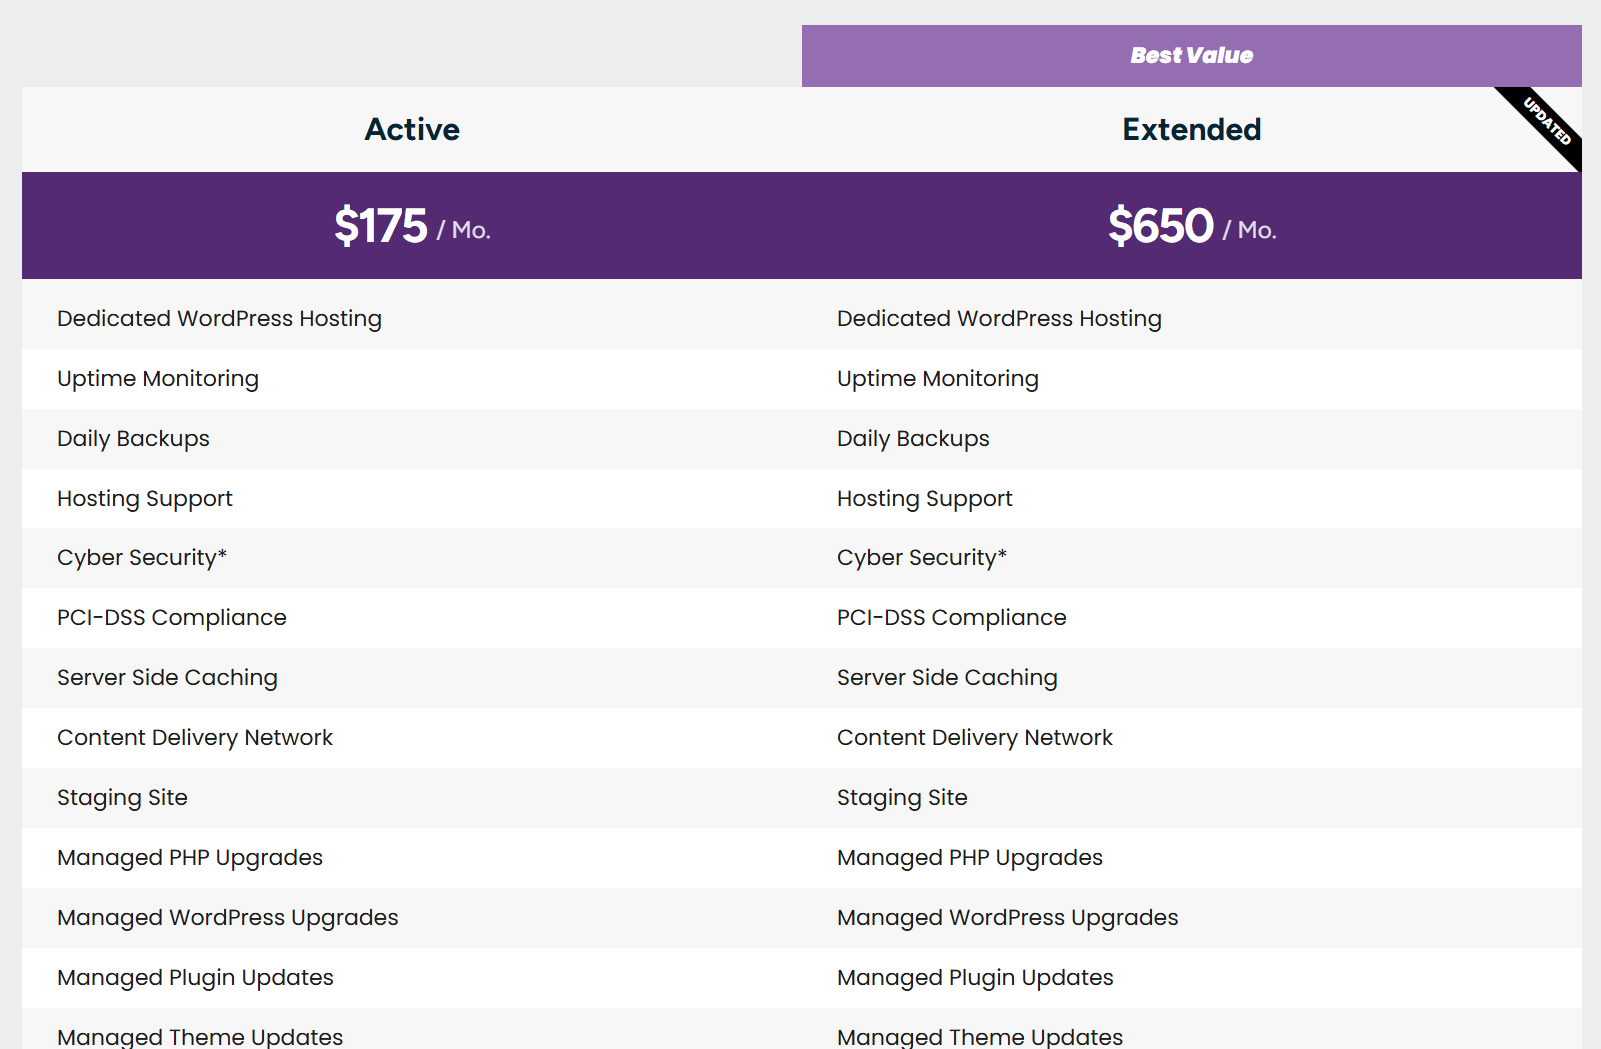The width and height of the screenshot is (1601, 1049).
Task: Click Staging Site in Active column
Action: point(122,797)
